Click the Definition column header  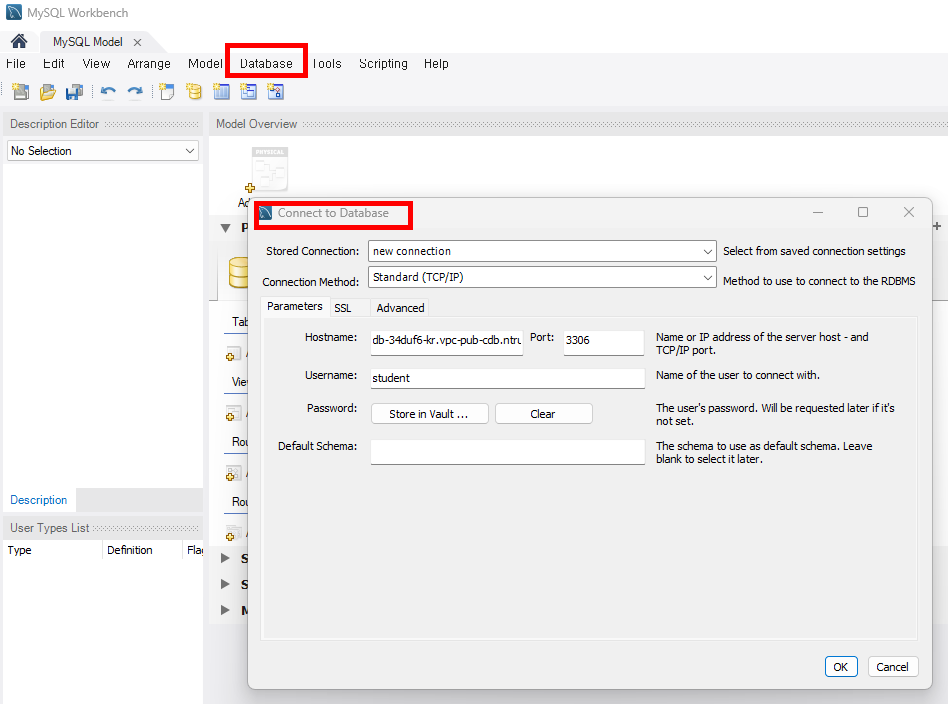(x=141, y=550)
